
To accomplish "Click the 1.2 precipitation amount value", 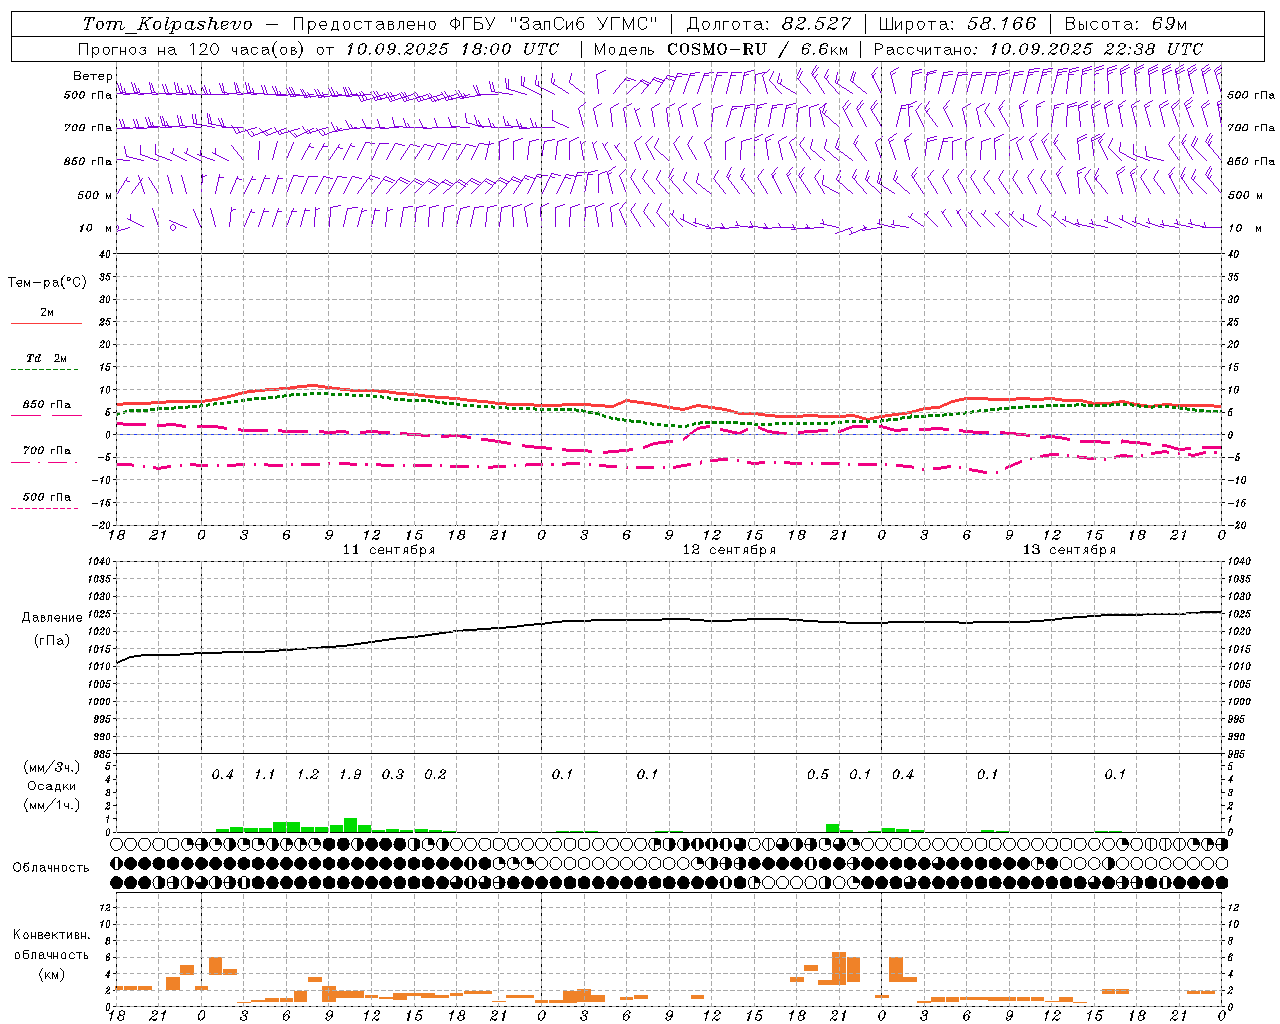I will [x=307, y=775].
